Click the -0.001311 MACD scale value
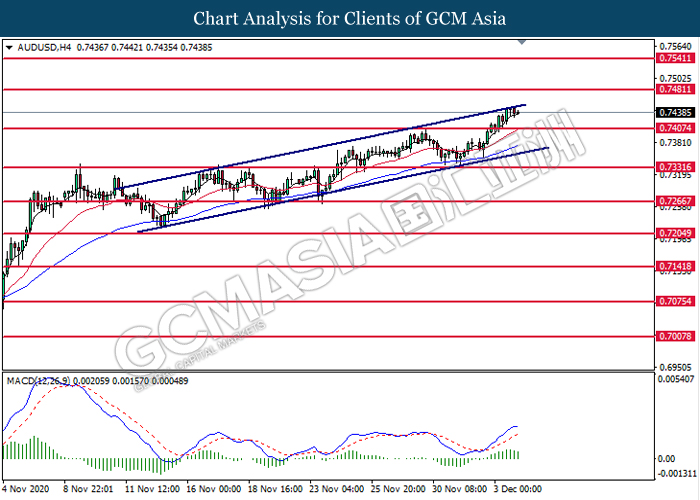700x500 pixels. 676,474
